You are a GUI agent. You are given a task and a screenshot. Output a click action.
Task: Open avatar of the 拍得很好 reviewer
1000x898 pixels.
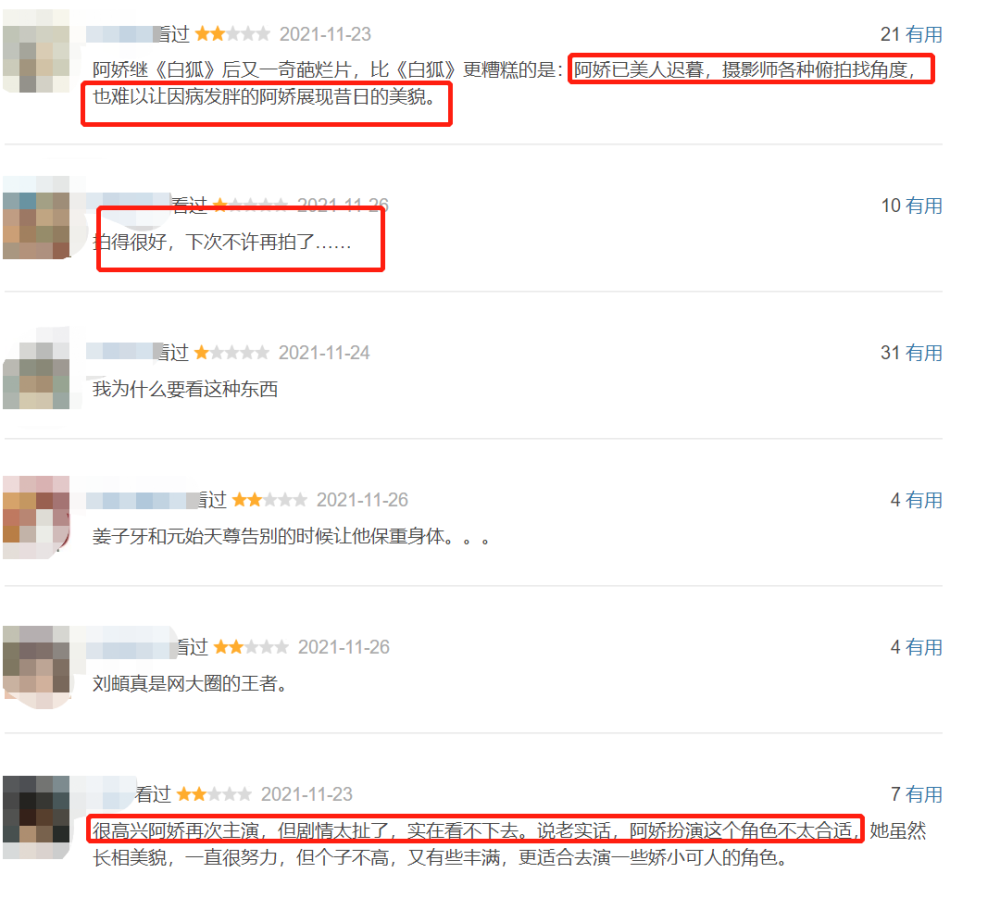point(36,217)
